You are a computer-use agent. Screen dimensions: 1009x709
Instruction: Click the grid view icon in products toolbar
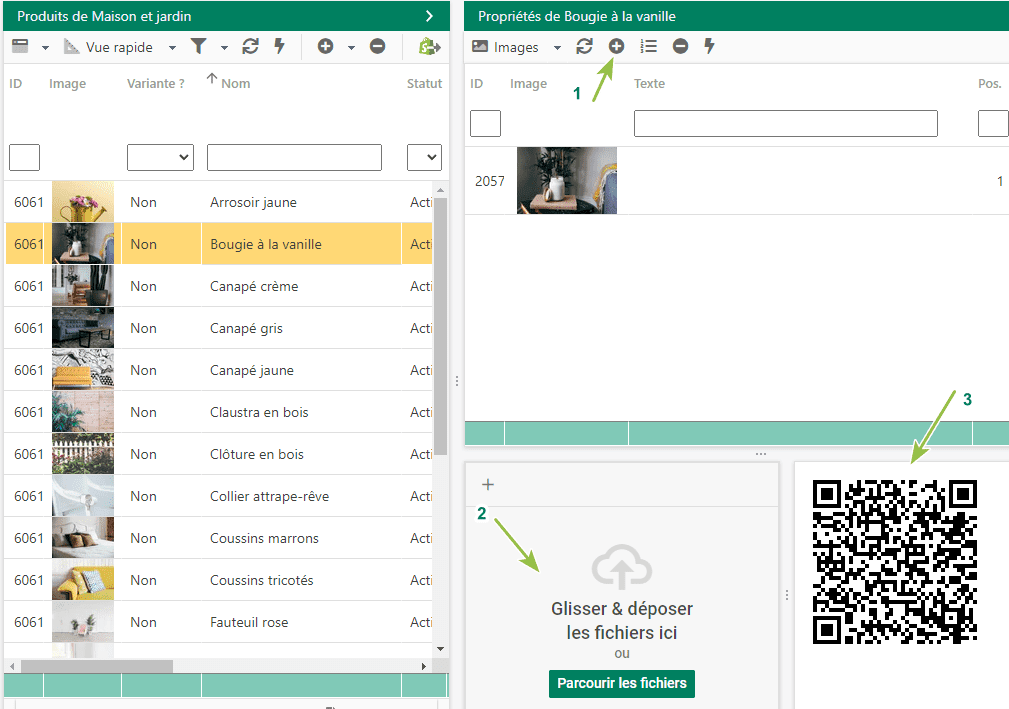(x=21, y=46)
